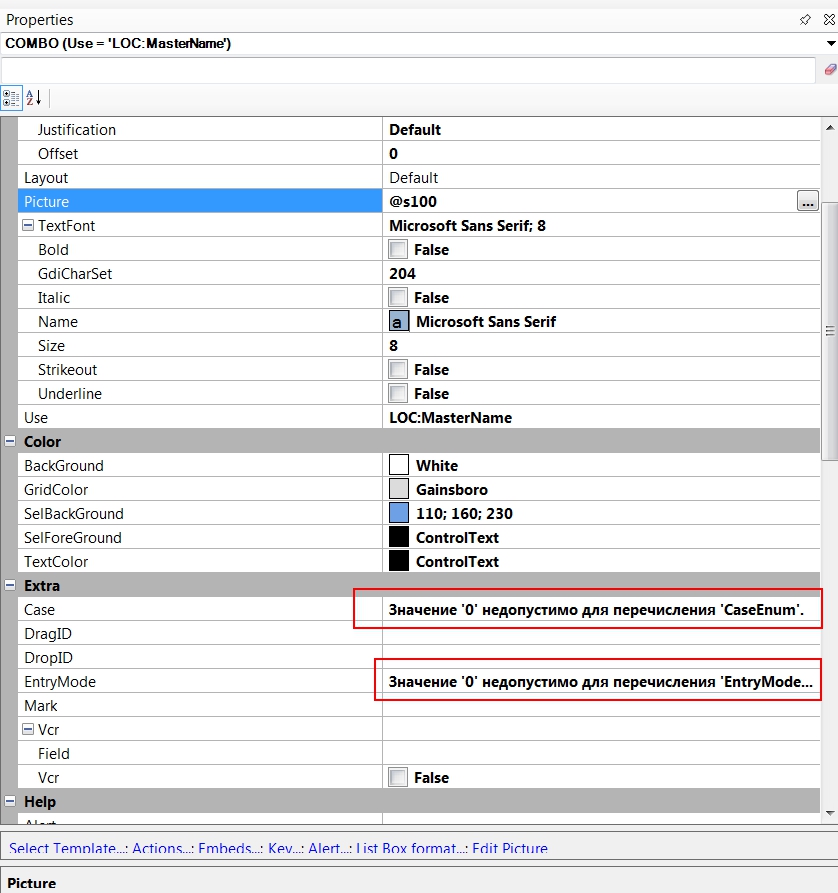The image size is (838, 893).
Task: Click the List Box format link
Action: (410, 848)
